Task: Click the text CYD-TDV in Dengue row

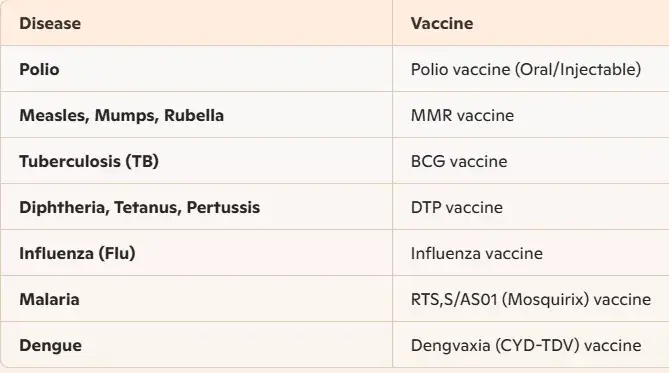Action: pyautogui.click(x=538, y=345)
